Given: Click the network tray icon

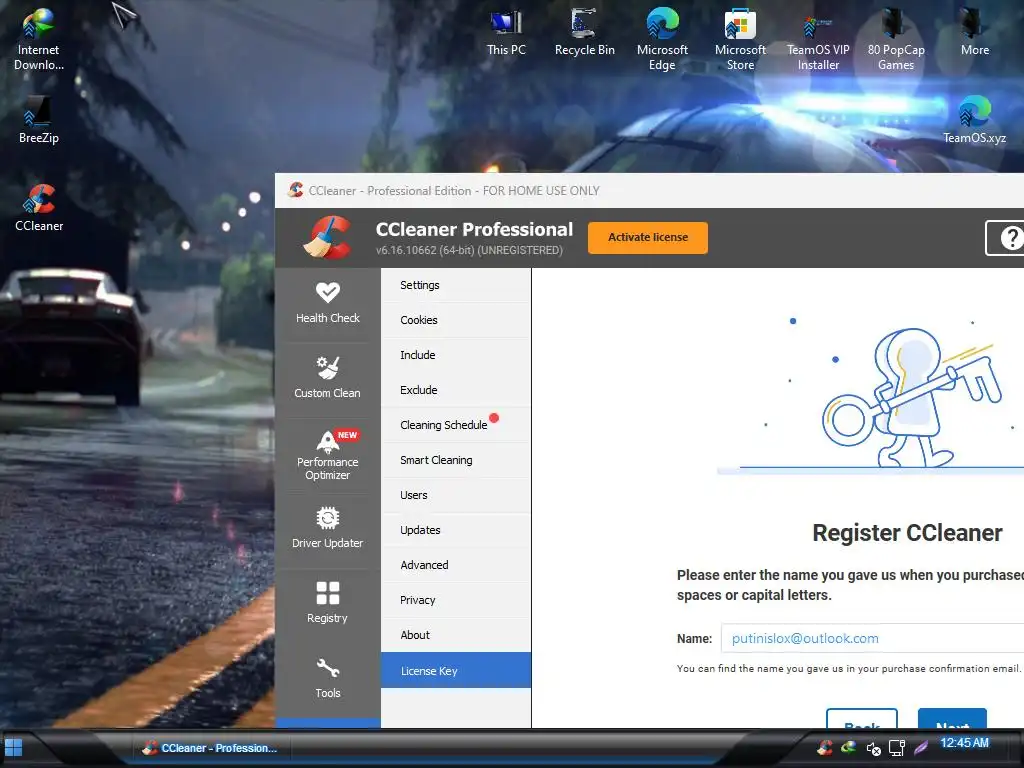Looking at the screenshot, I should click(897, 748).
